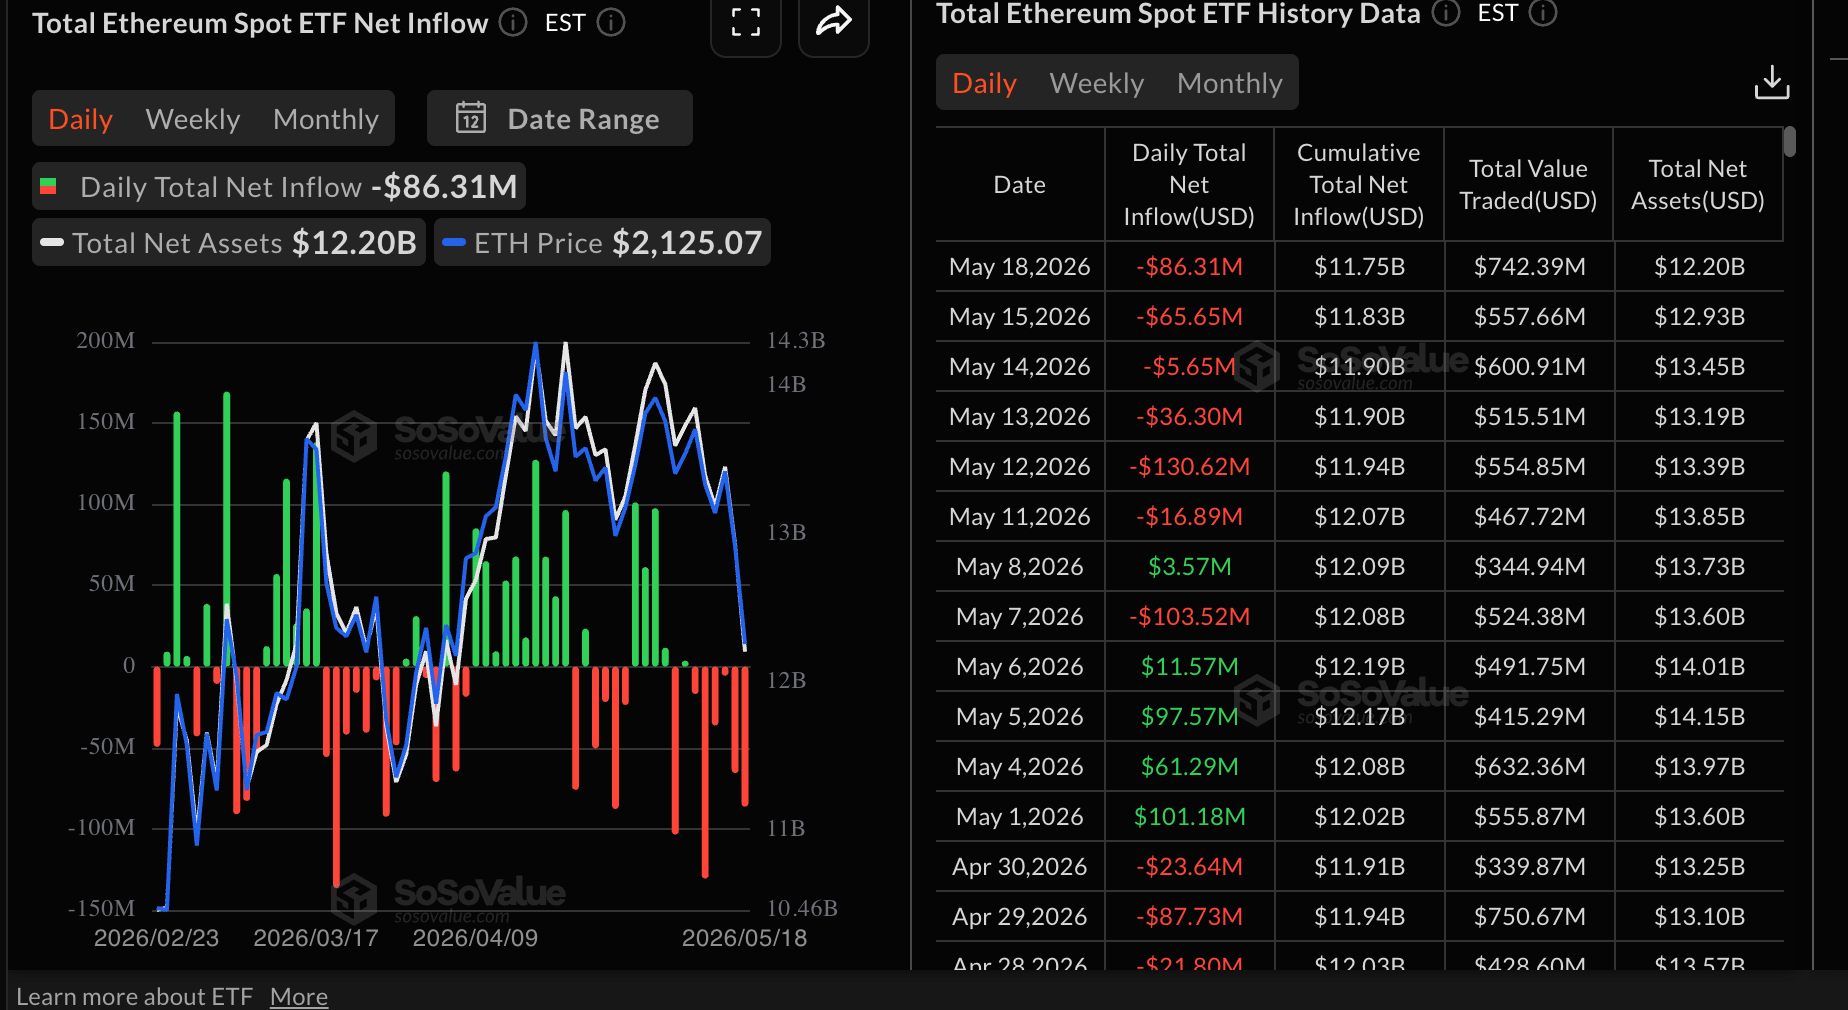1848x1010 pixels.
Task: Click Total Value Traded(USD) column header
Action: click(x=1528, y=184)
